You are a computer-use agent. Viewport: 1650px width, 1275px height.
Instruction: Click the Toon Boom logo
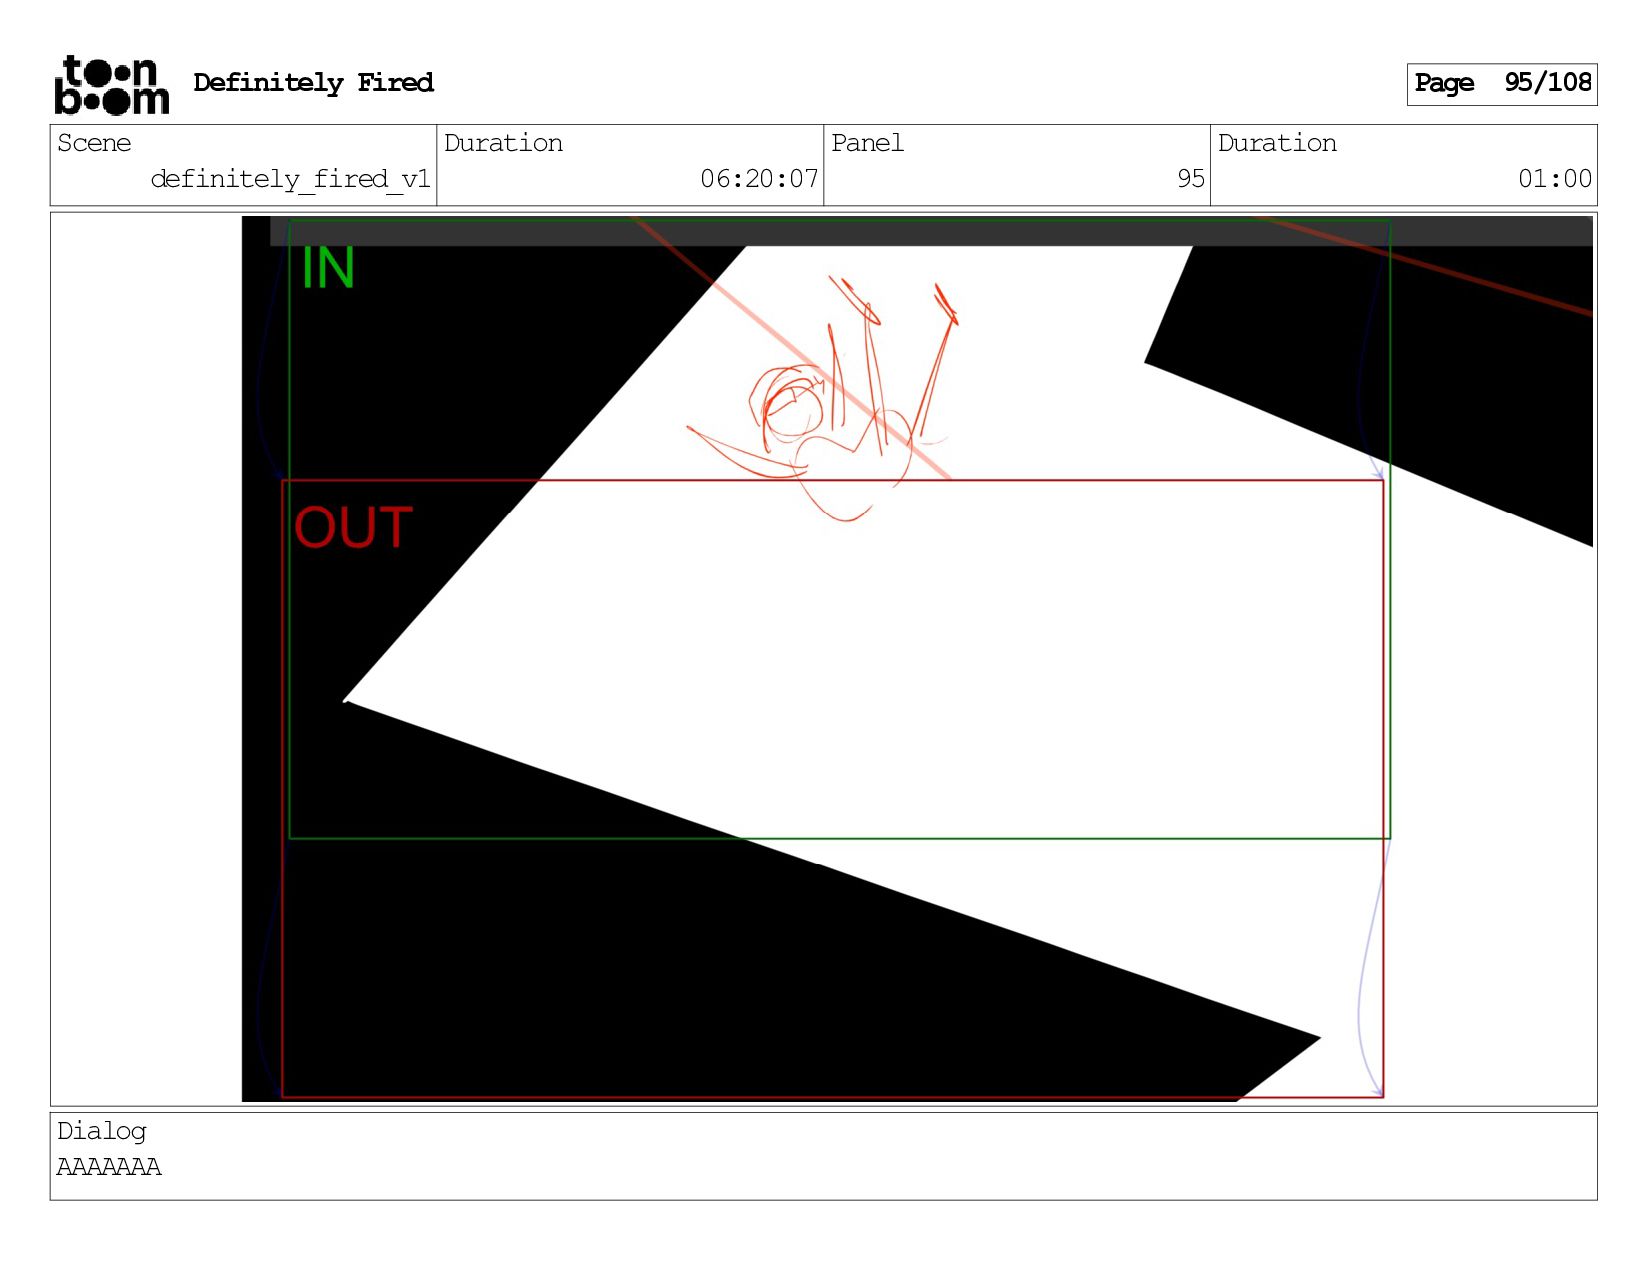(112, 85)
